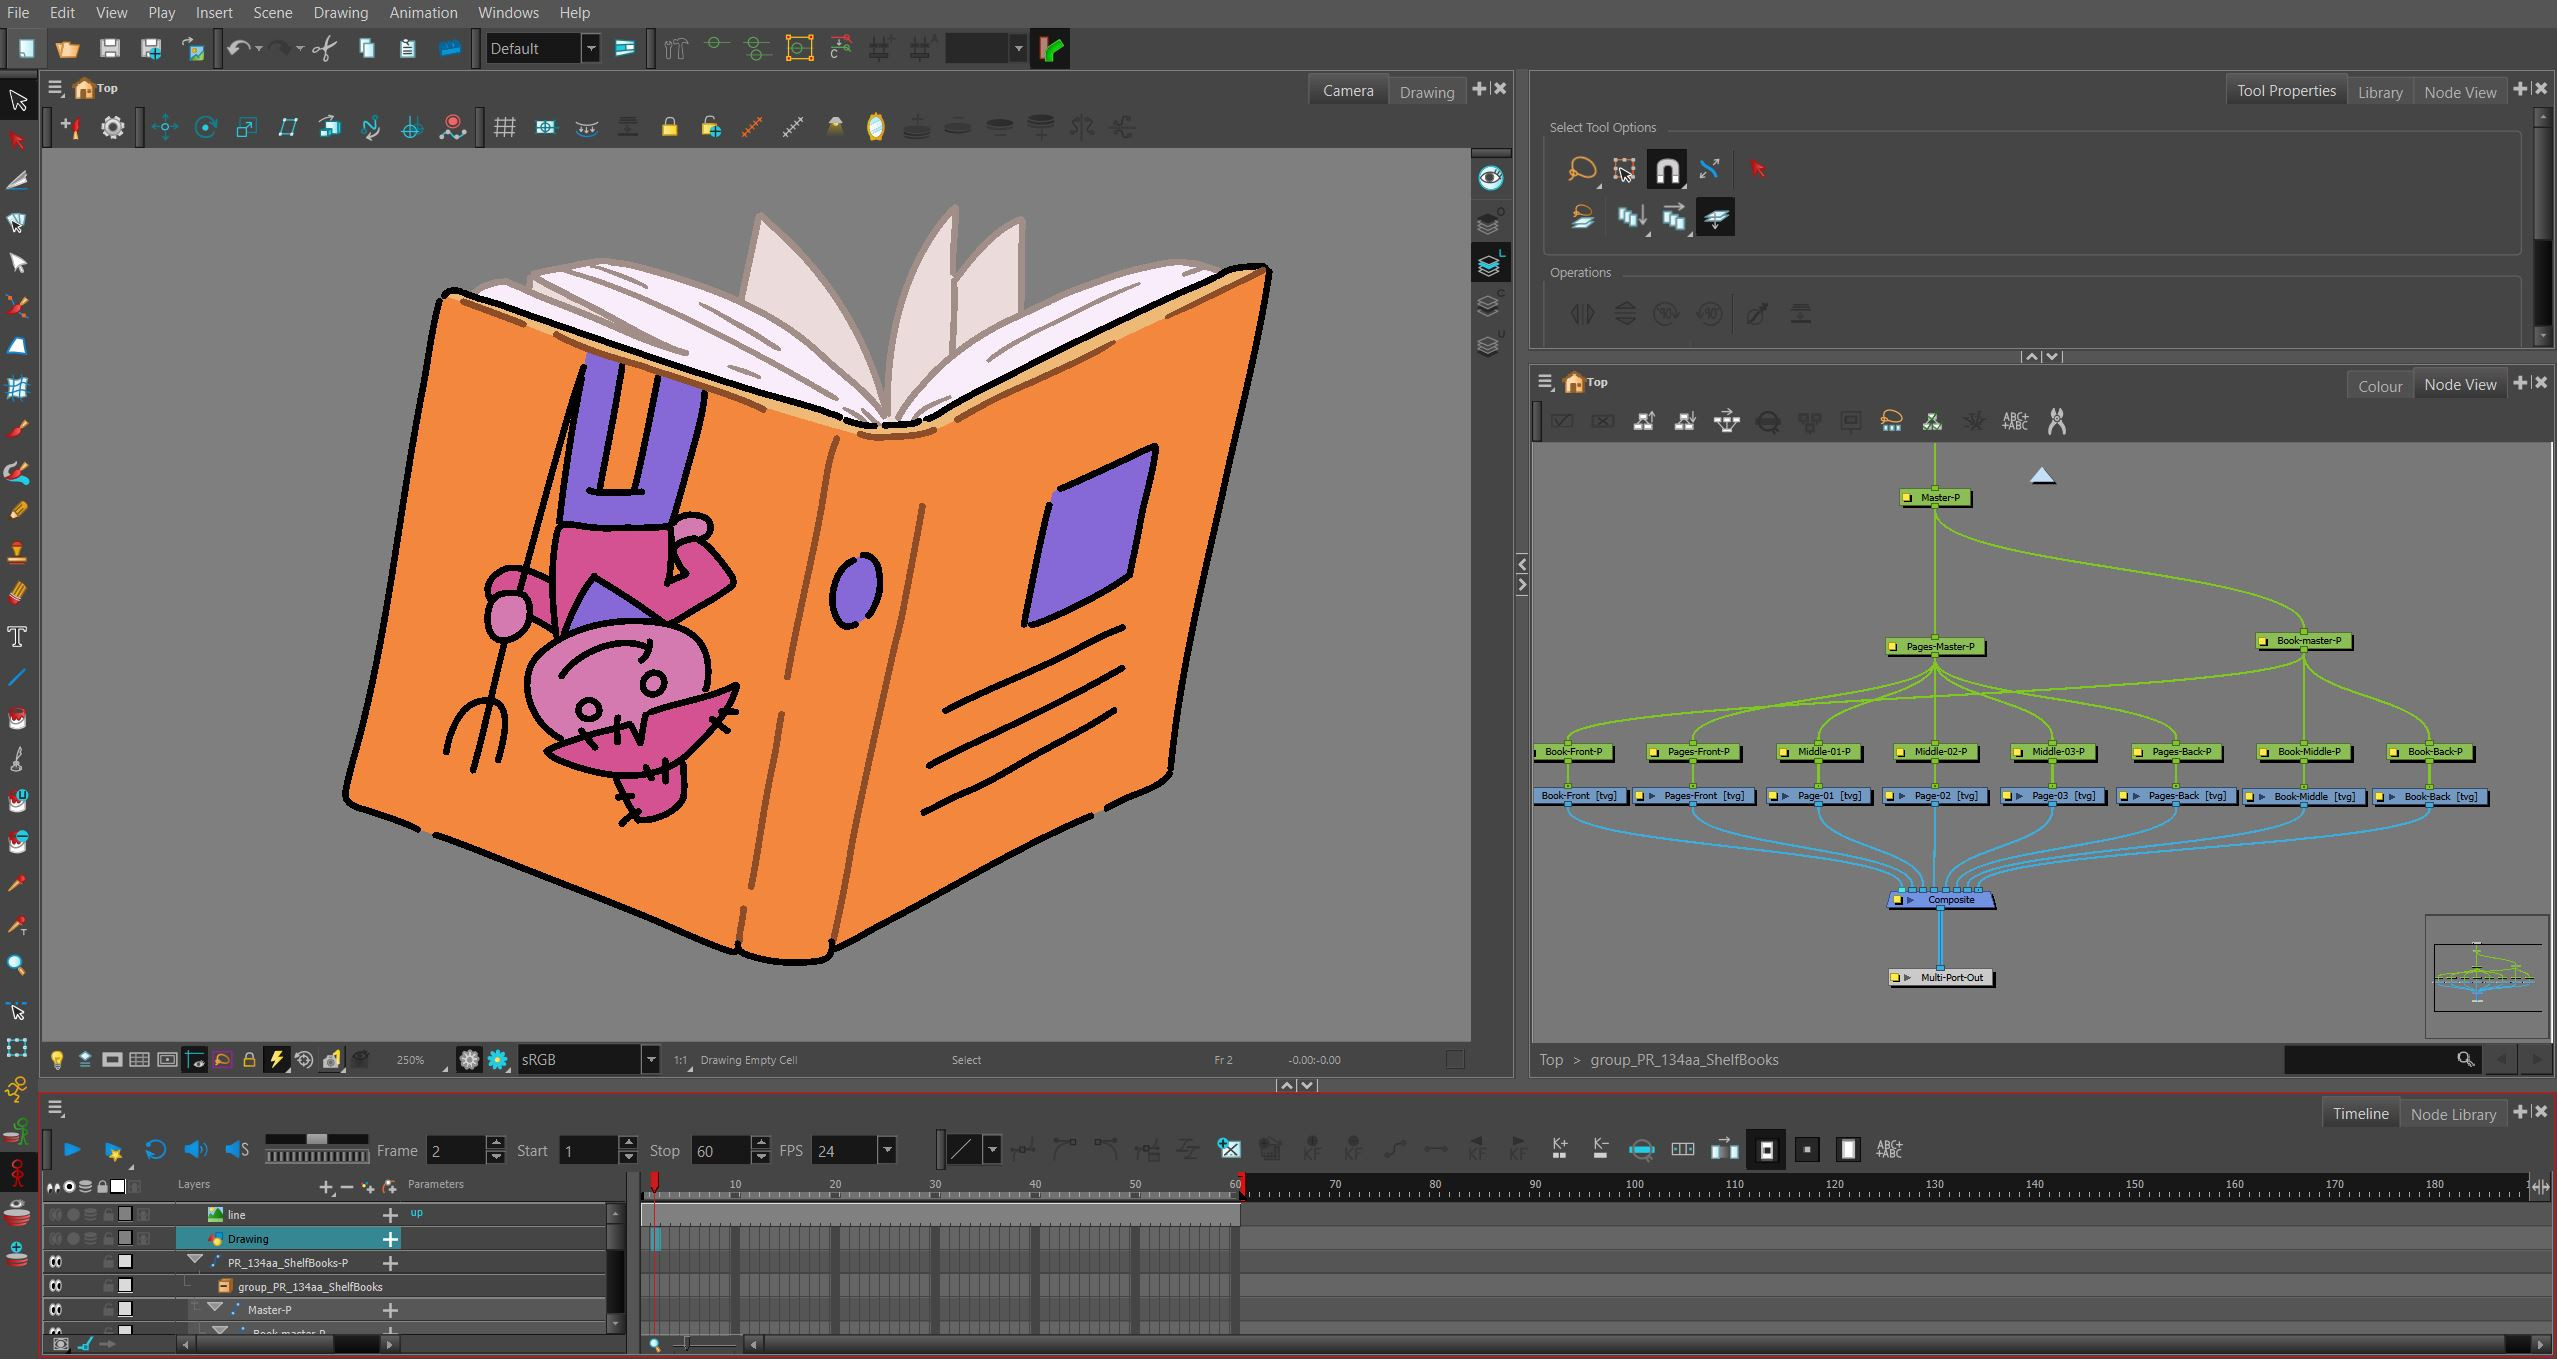The image size is (2557, 1359).
Task: Click the Multi-Port-Out node
Action: click(1942, 978)
